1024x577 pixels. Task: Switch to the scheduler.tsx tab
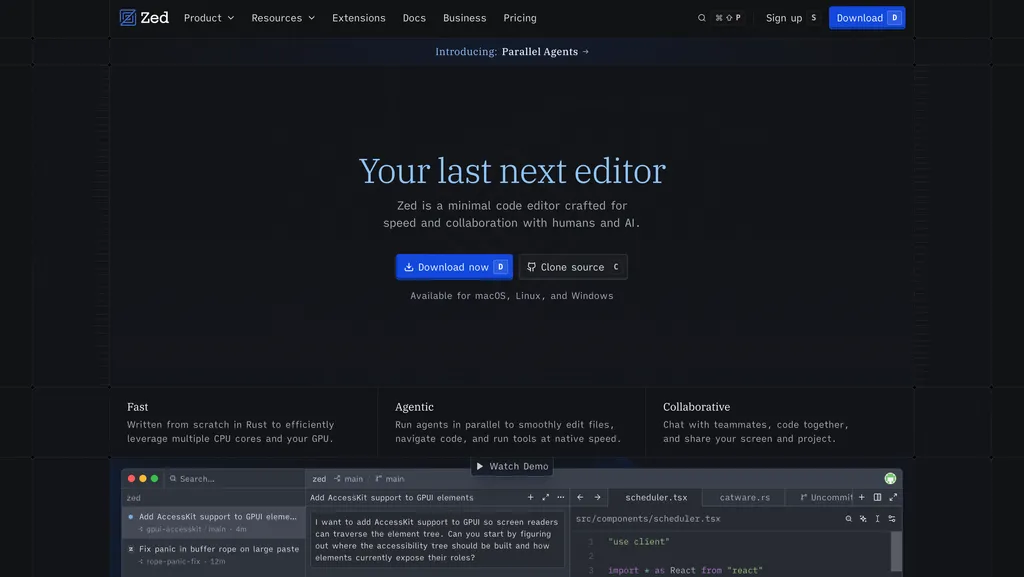(656, 497)
